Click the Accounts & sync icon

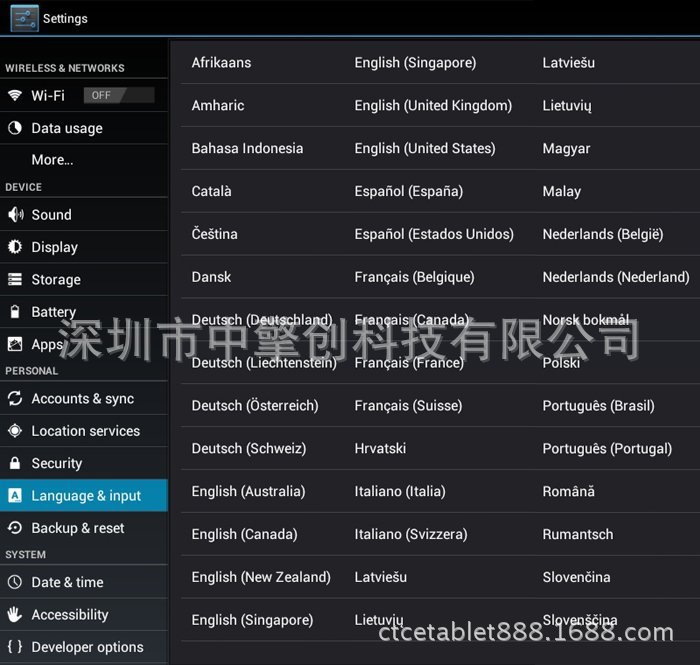point(15,399)
